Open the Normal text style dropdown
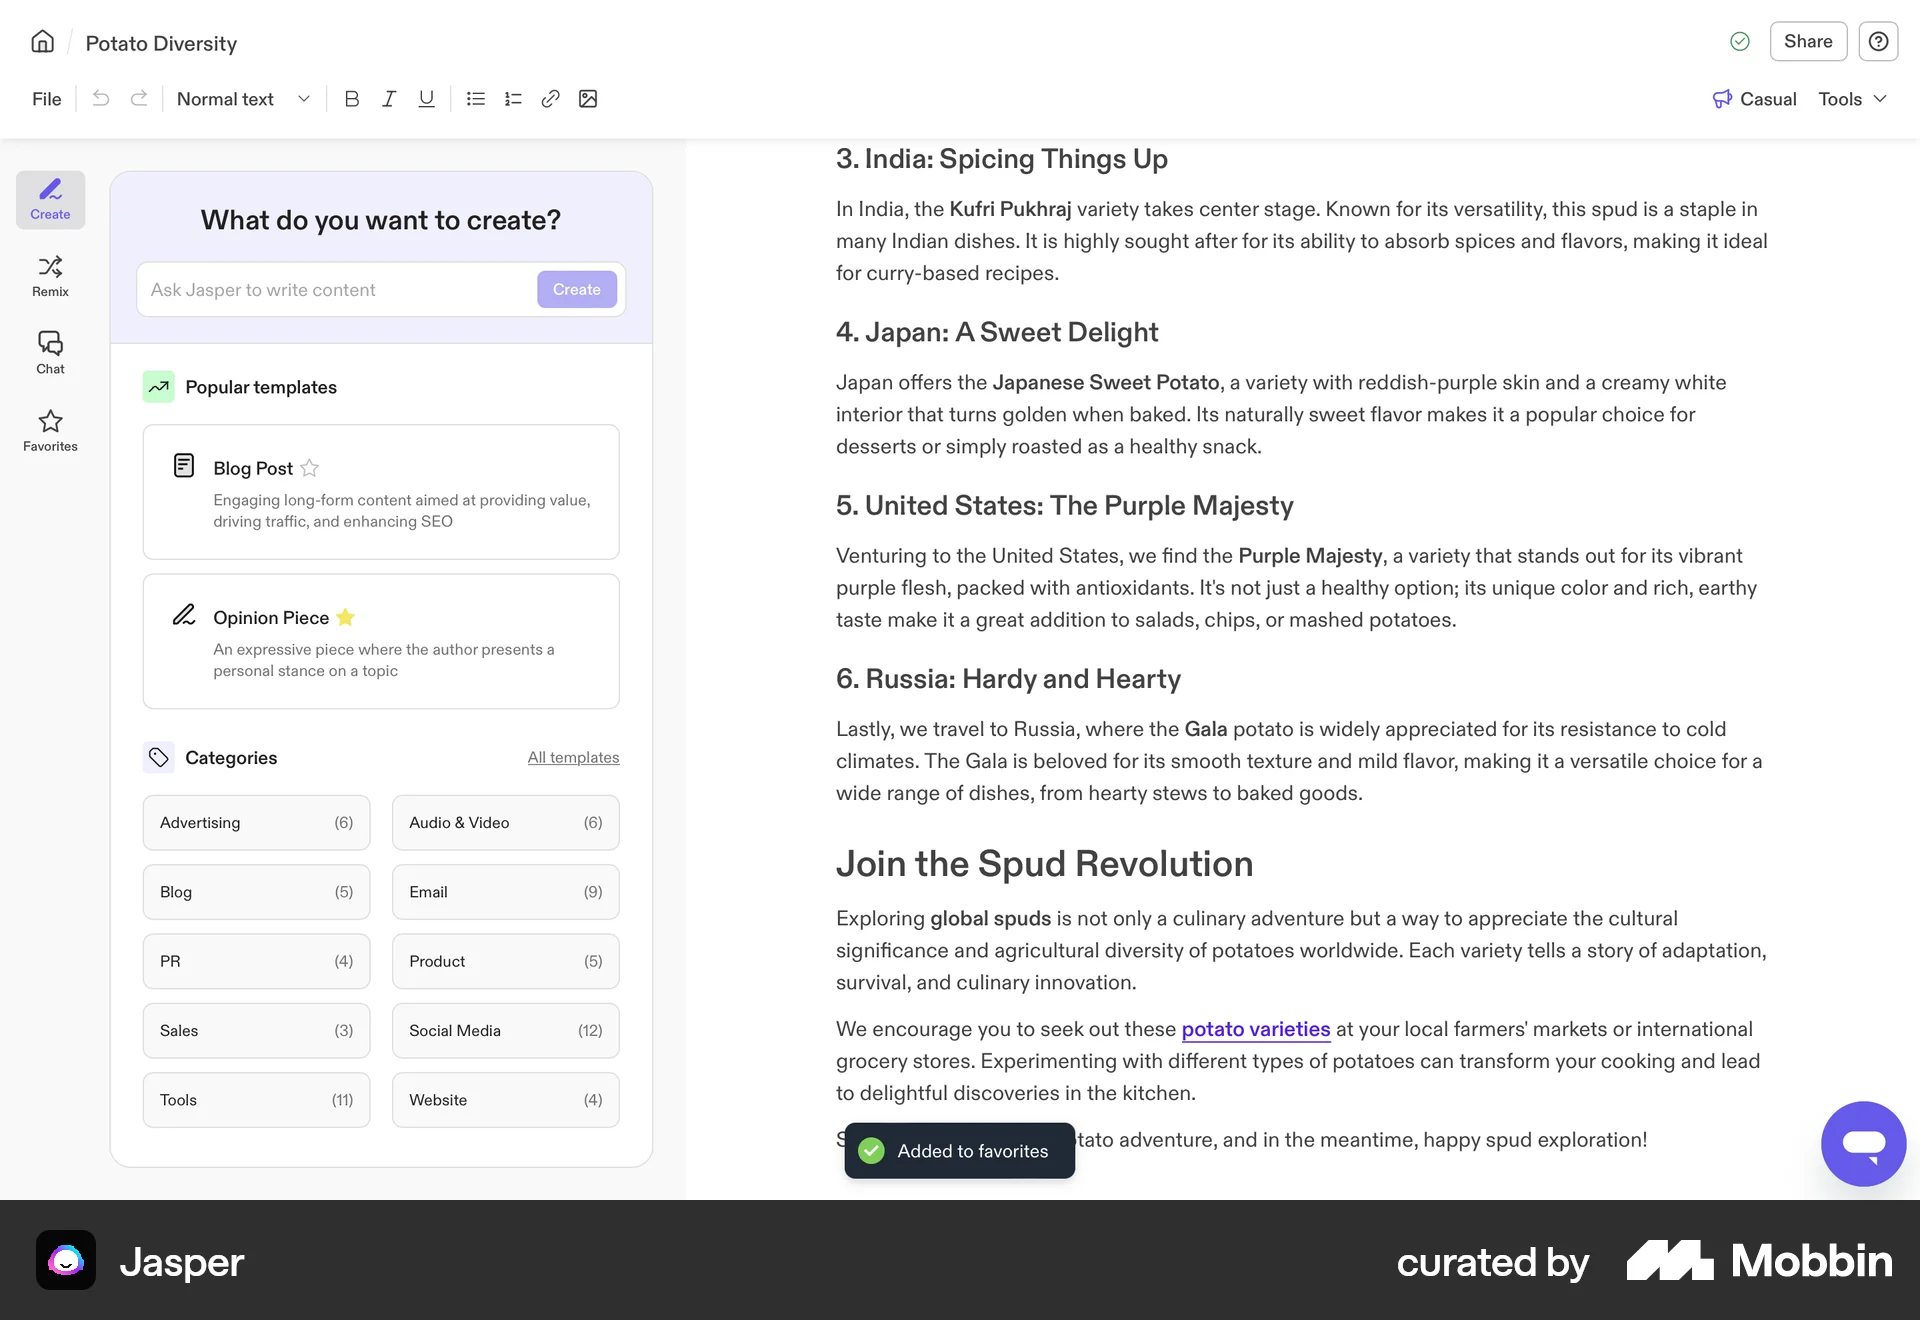Screen dimensions: 1920x1320 click(243, 99)
